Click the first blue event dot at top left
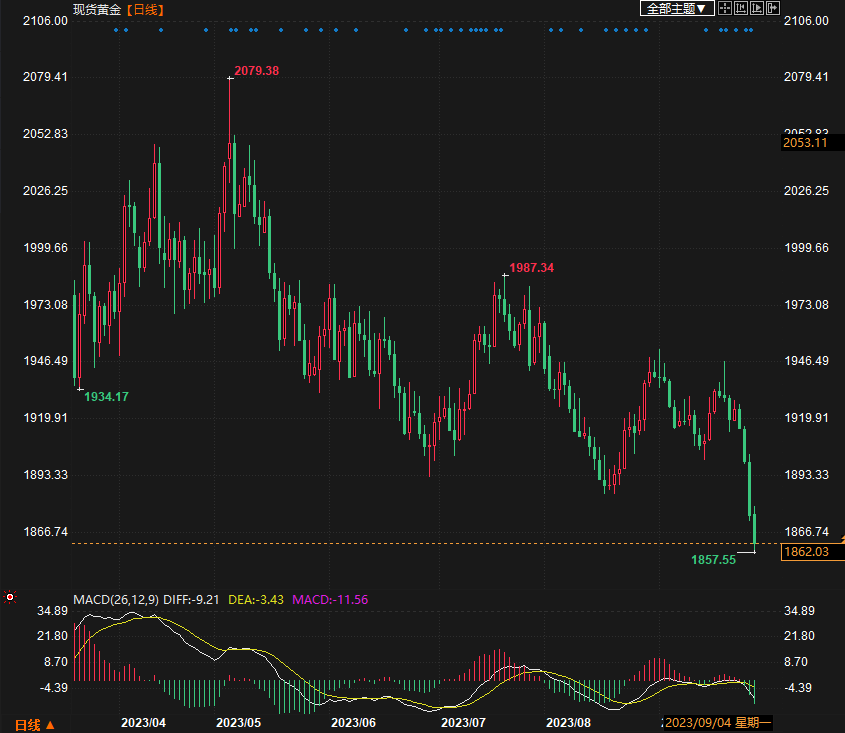 [116, 30]
